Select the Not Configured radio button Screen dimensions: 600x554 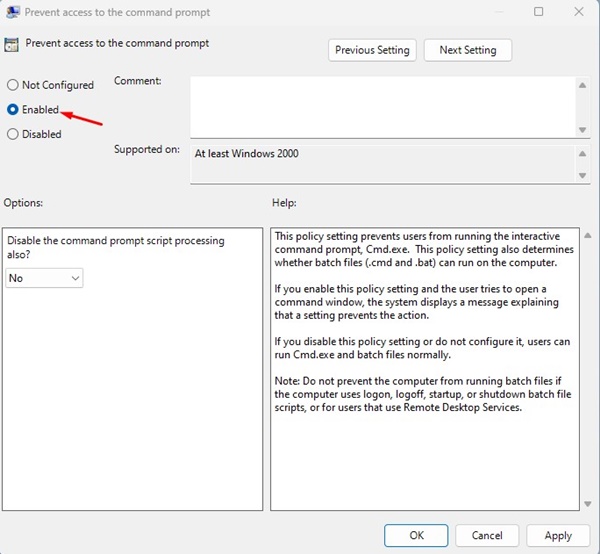tap(13, 85)
